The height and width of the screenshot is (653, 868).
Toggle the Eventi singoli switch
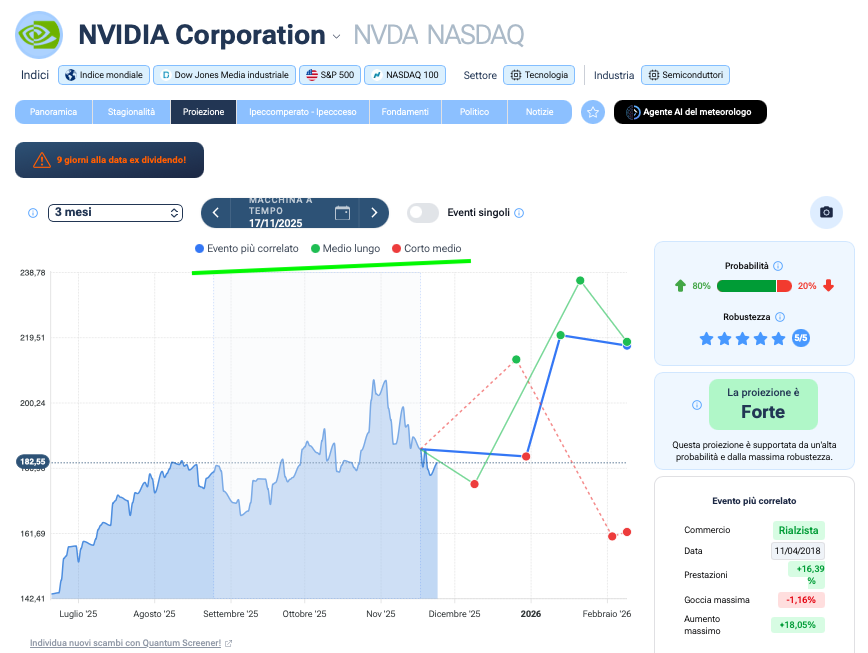[x=423, y=212]
